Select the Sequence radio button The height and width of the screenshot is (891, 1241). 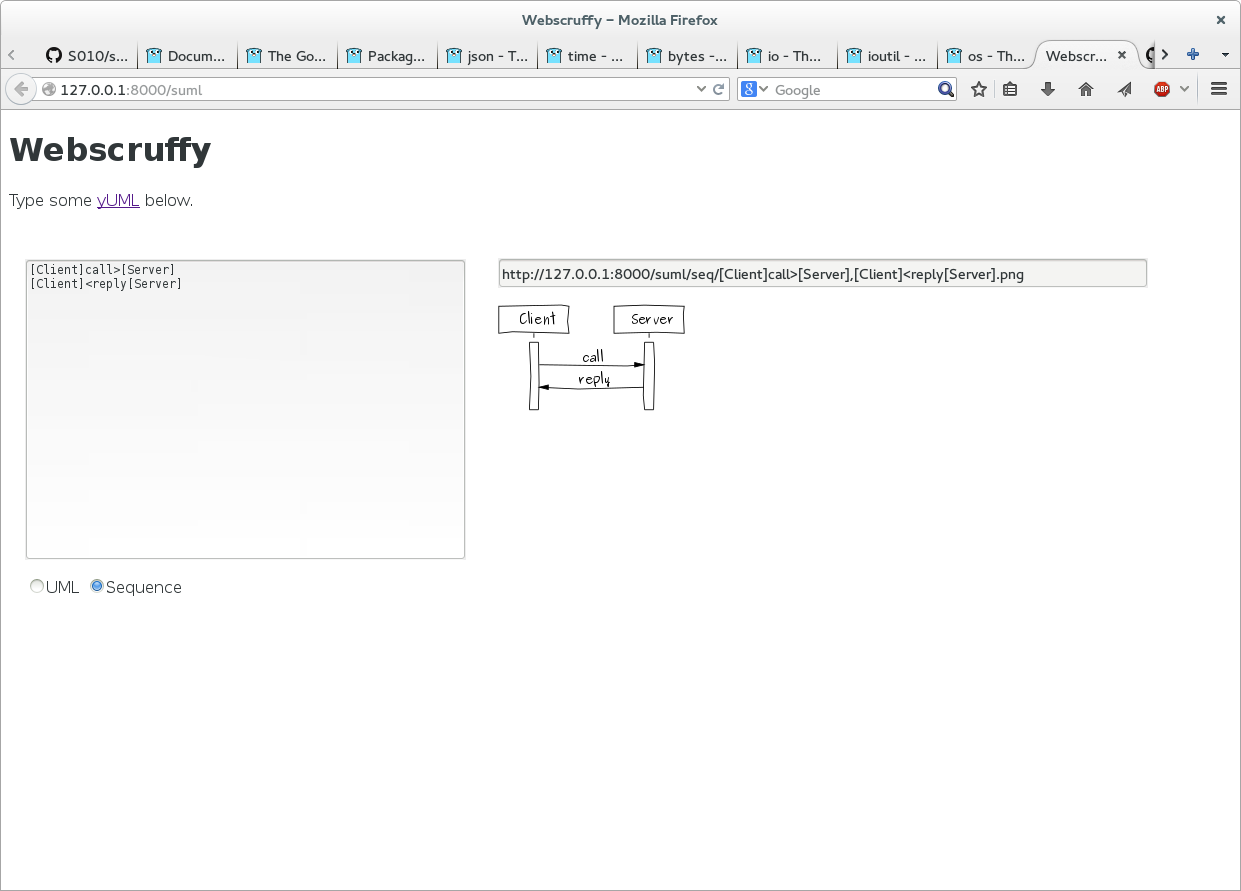point(97,586)
